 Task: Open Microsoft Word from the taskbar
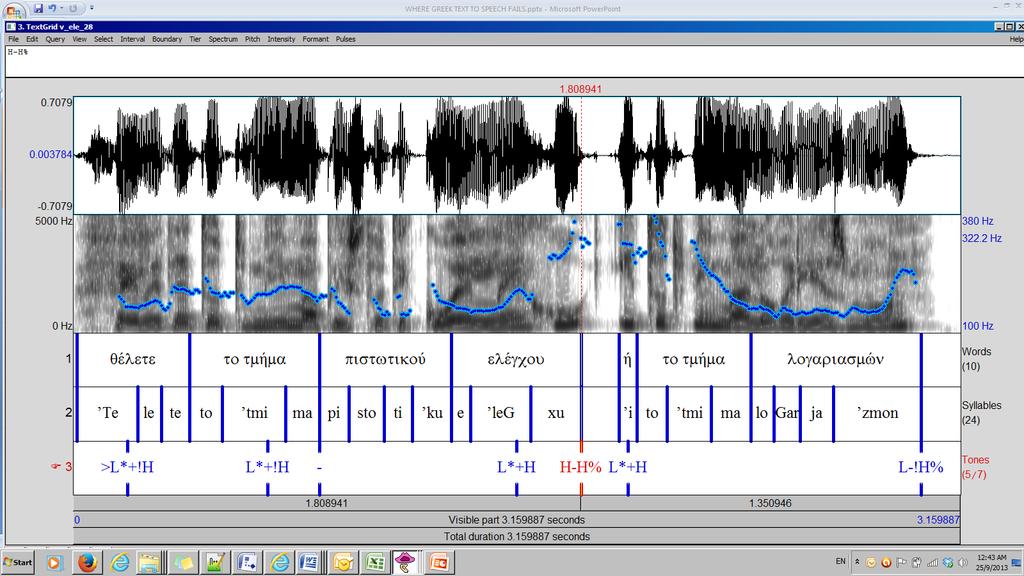point(310,562)
